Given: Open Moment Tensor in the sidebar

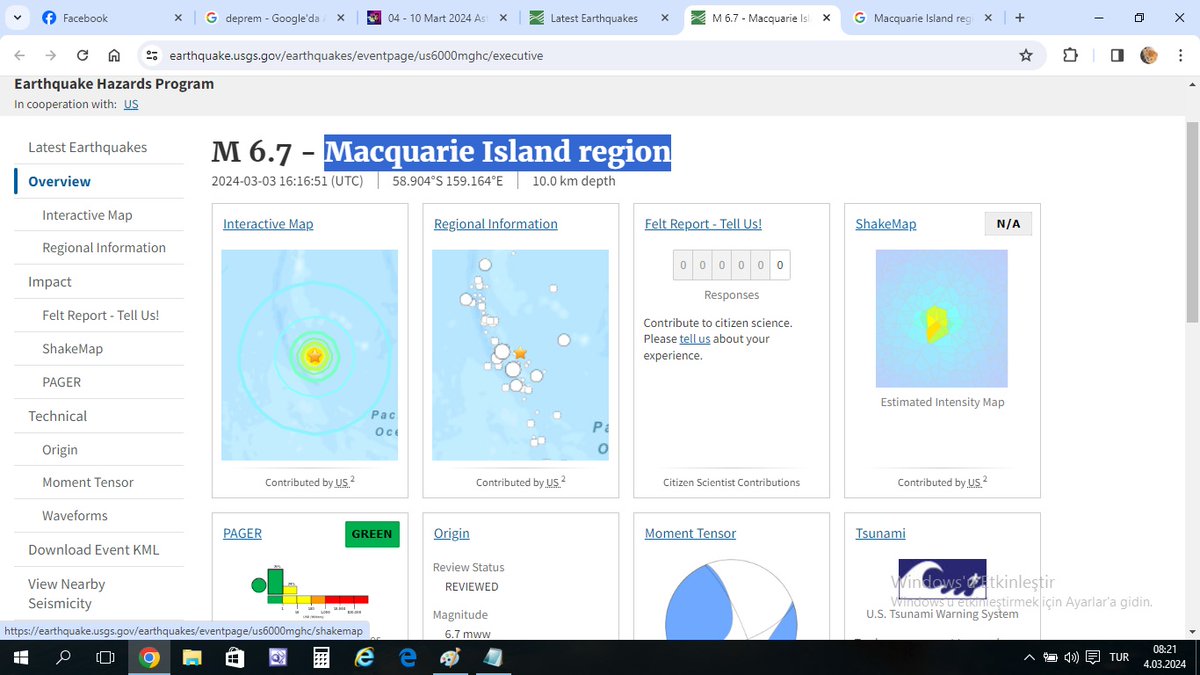Looking at the screenshot, I should pos(88,482).
